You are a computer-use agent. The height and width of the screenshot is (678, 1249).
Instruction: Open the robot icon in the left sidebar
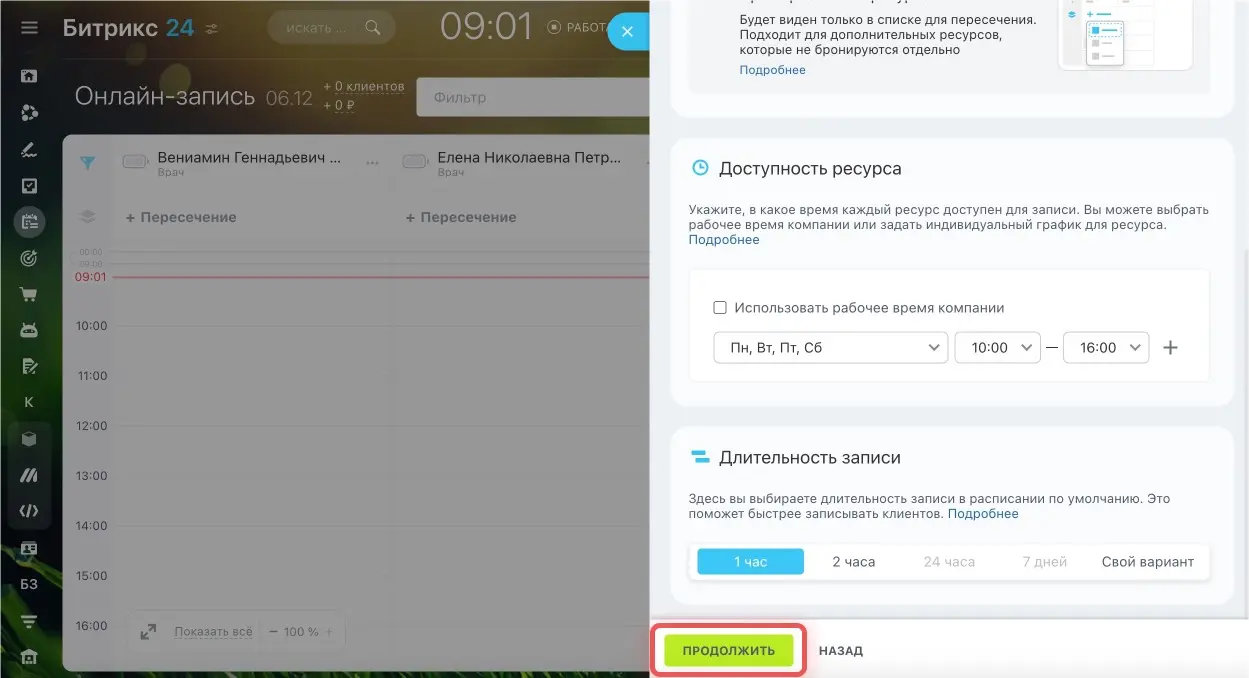click(29, 330)
